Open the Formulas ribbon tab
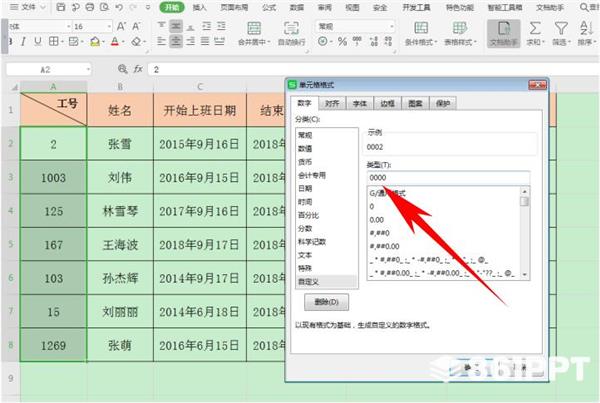This screenshot has width=600, height=403. click(x=269, y=7)
